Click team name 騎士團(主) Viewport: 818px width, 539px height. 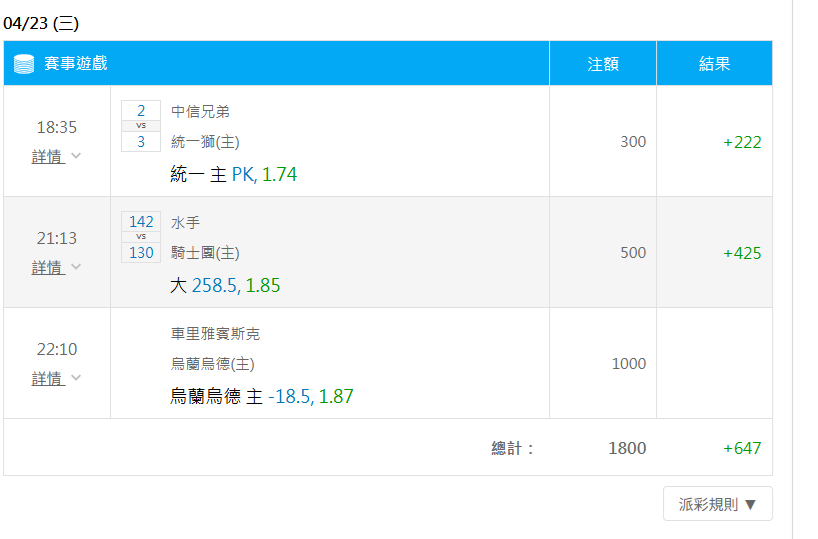[x=205, y=253]
